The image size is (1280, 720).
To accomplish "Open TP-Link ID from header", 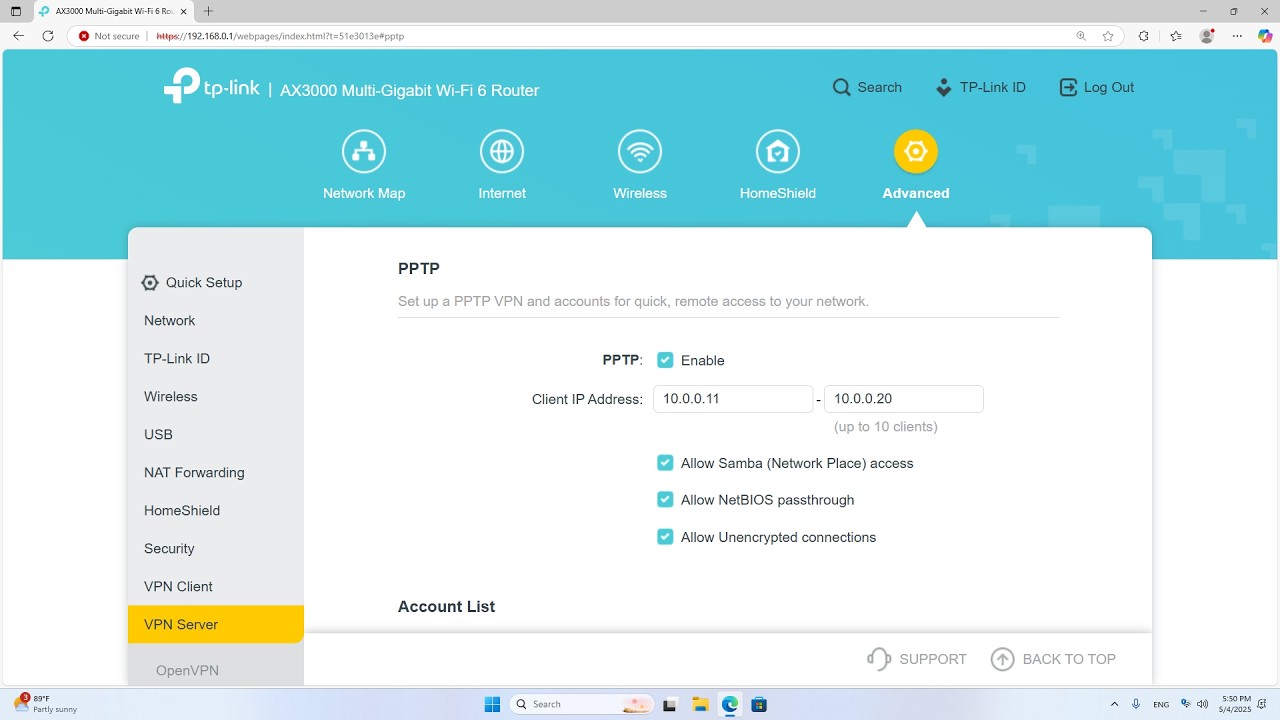I will tap(980, 87).
